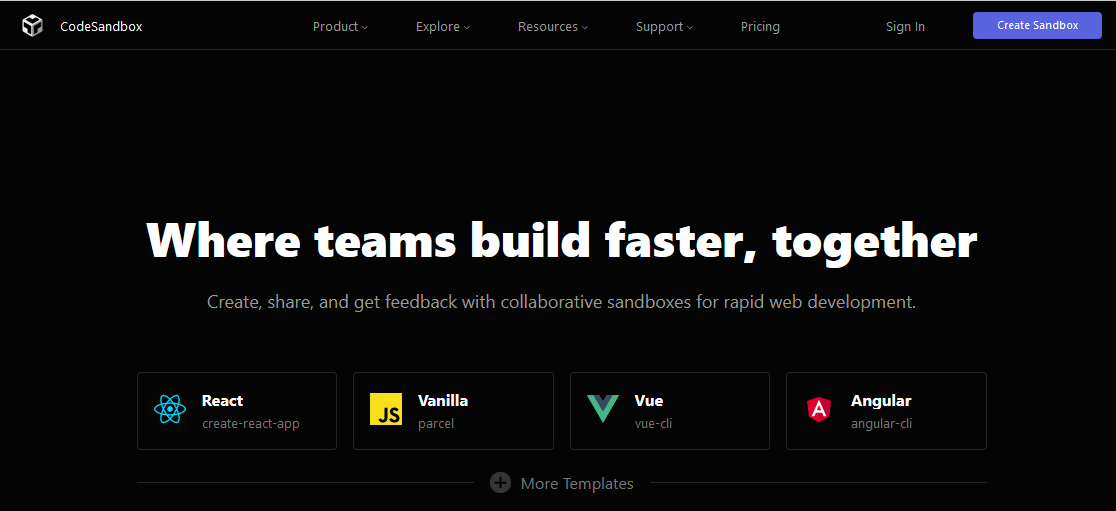
Task: Click the red Angular shield icon
Action: 818,409
